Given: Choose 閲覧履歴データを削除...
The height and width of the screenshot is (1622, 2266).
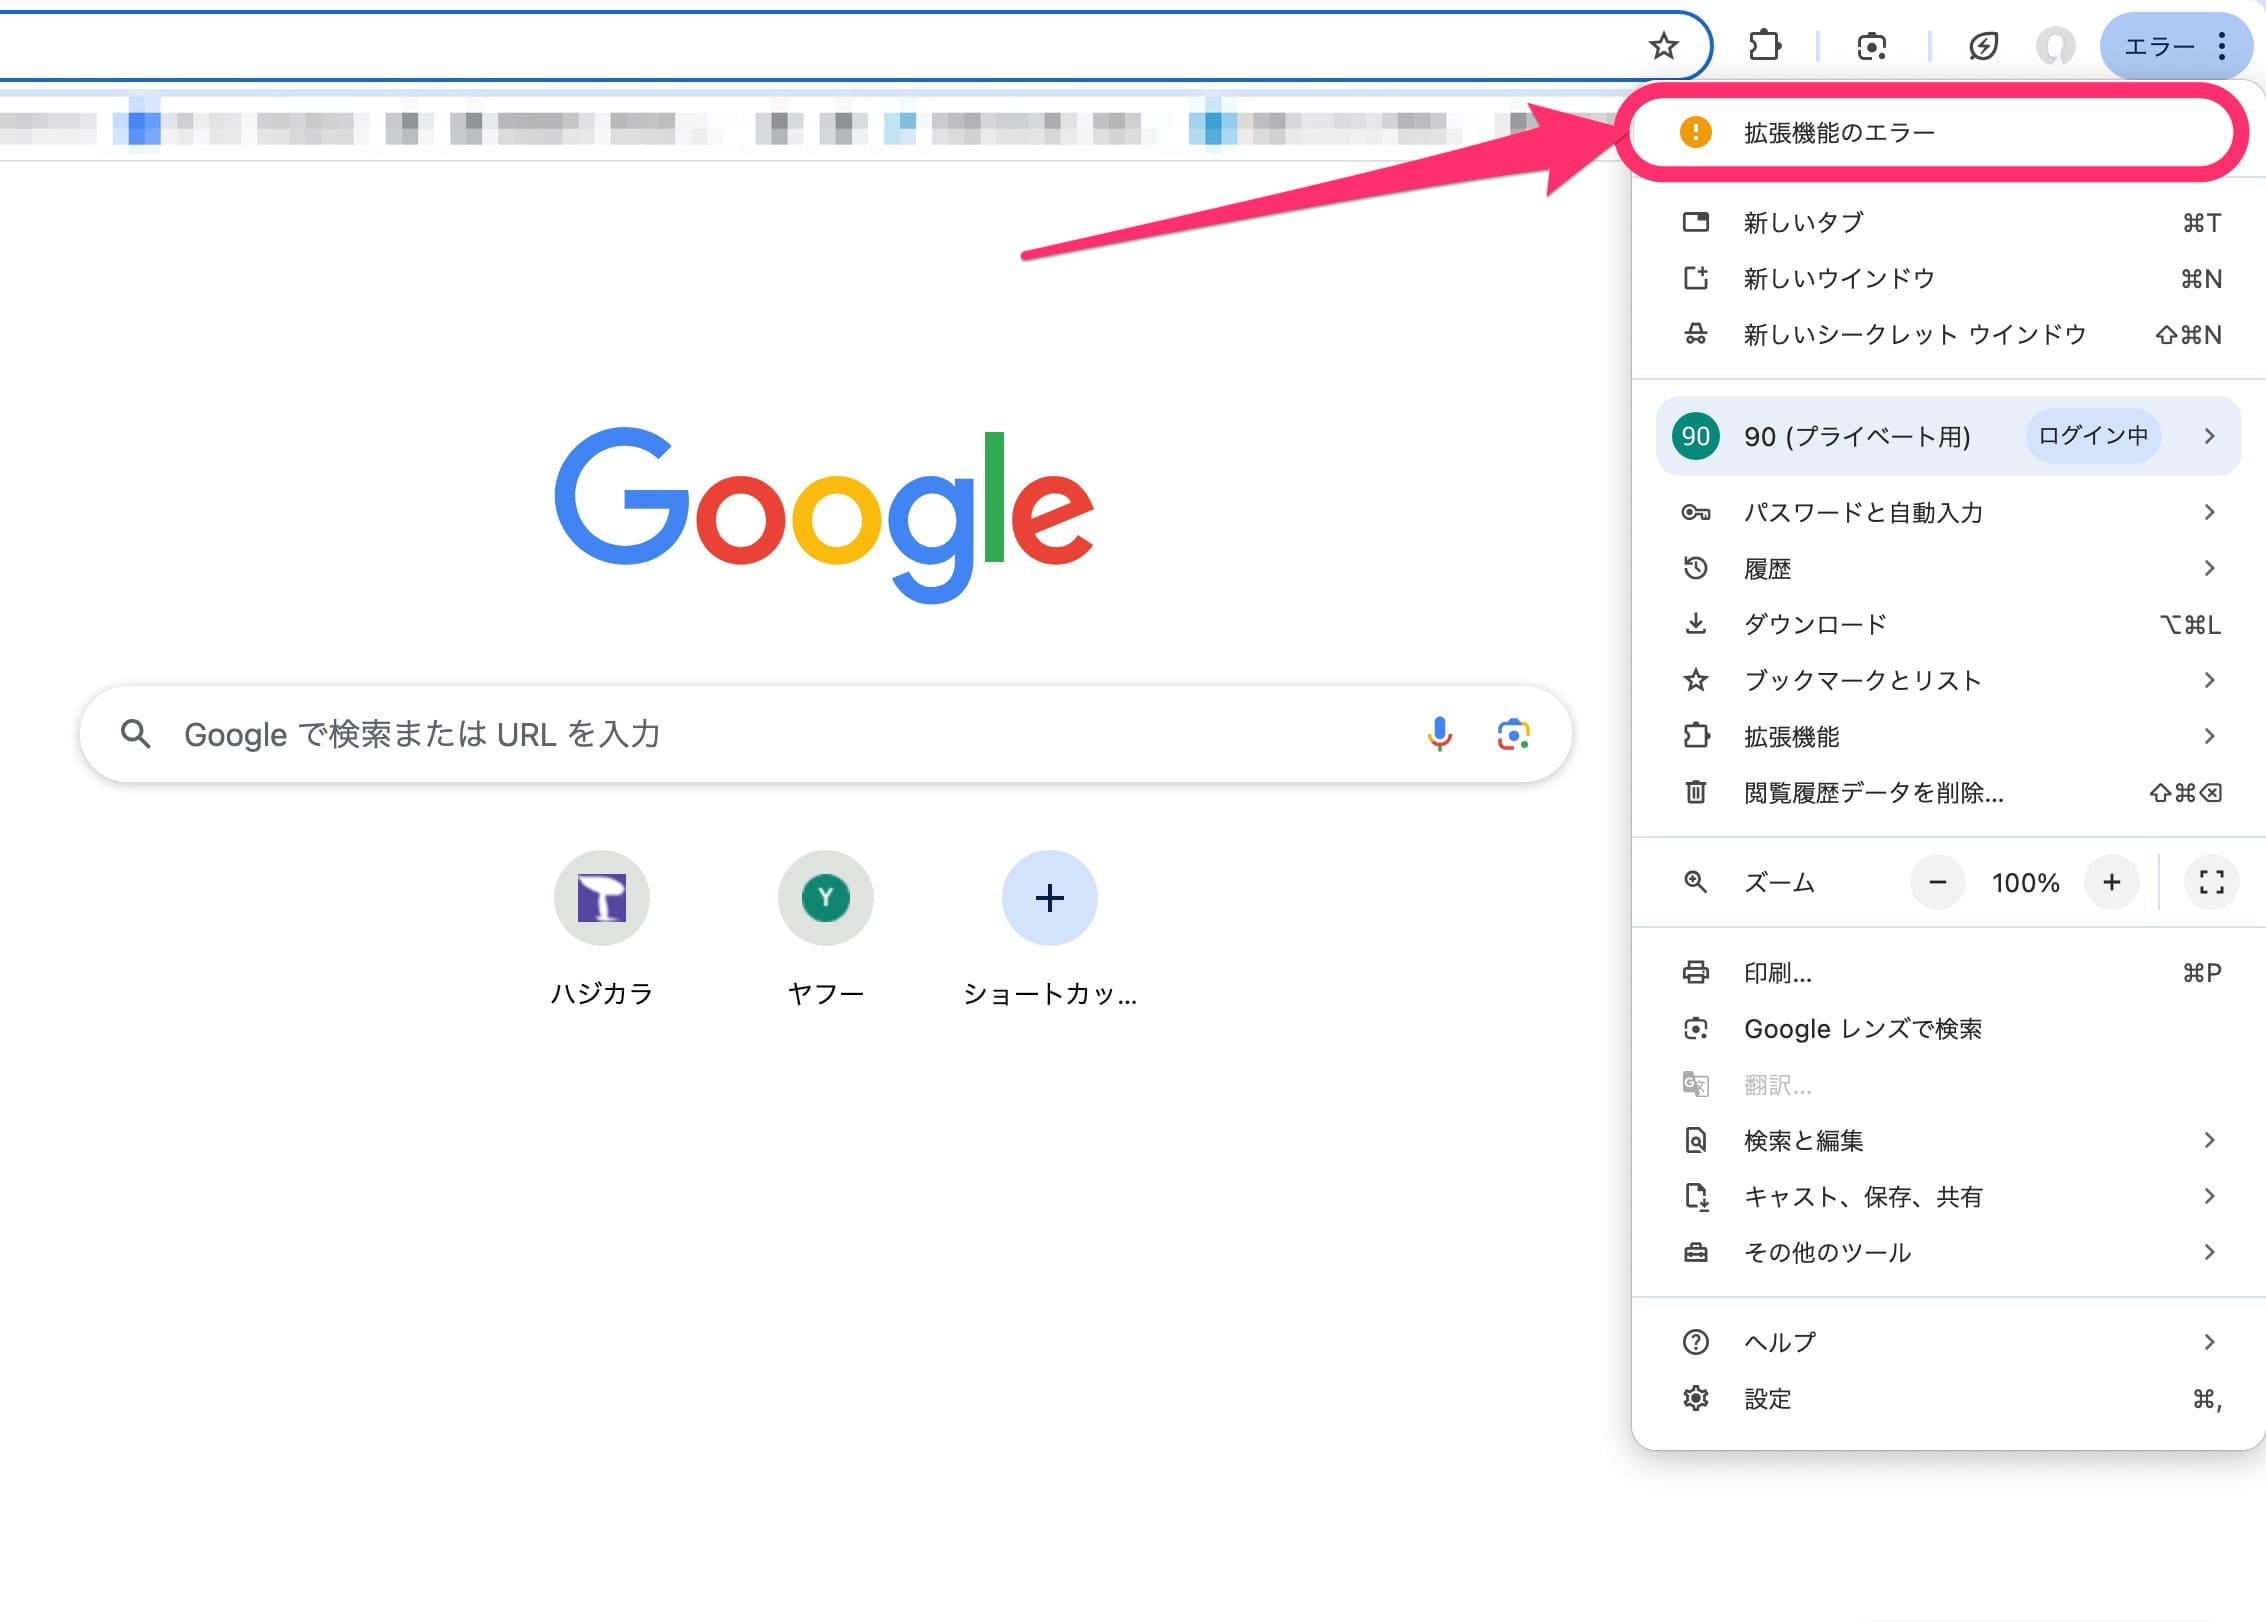Looking at the screenshot, I should tap(1950, 792).
